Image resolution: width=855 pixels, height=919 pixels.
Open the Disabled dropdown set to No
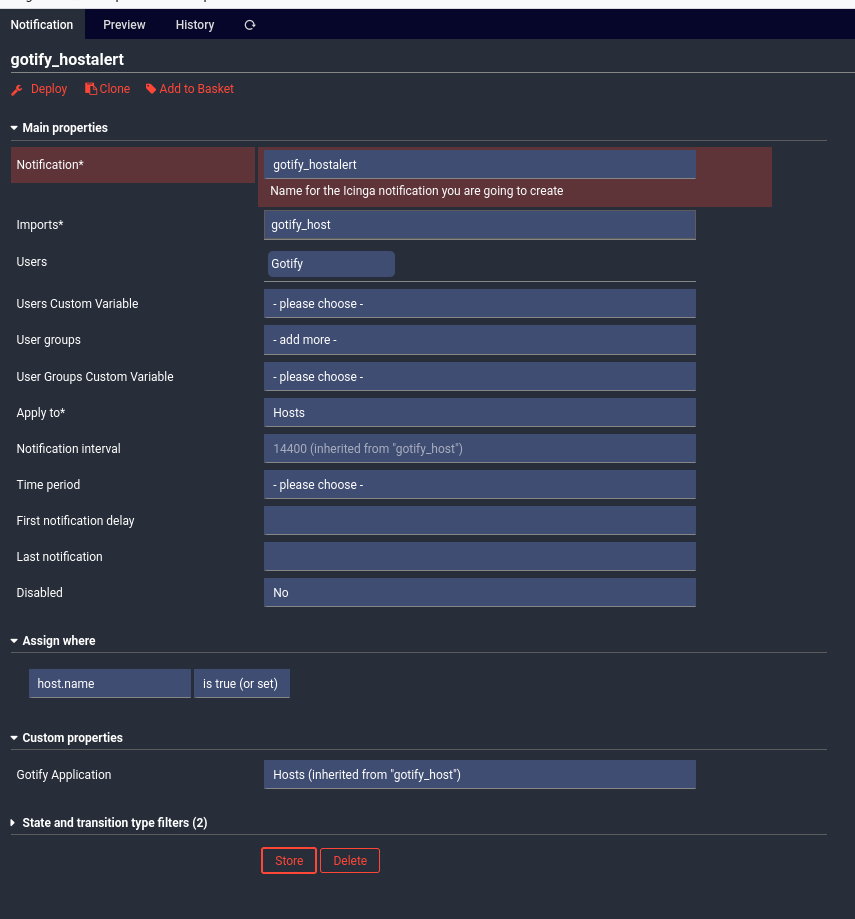pos(479,593)
